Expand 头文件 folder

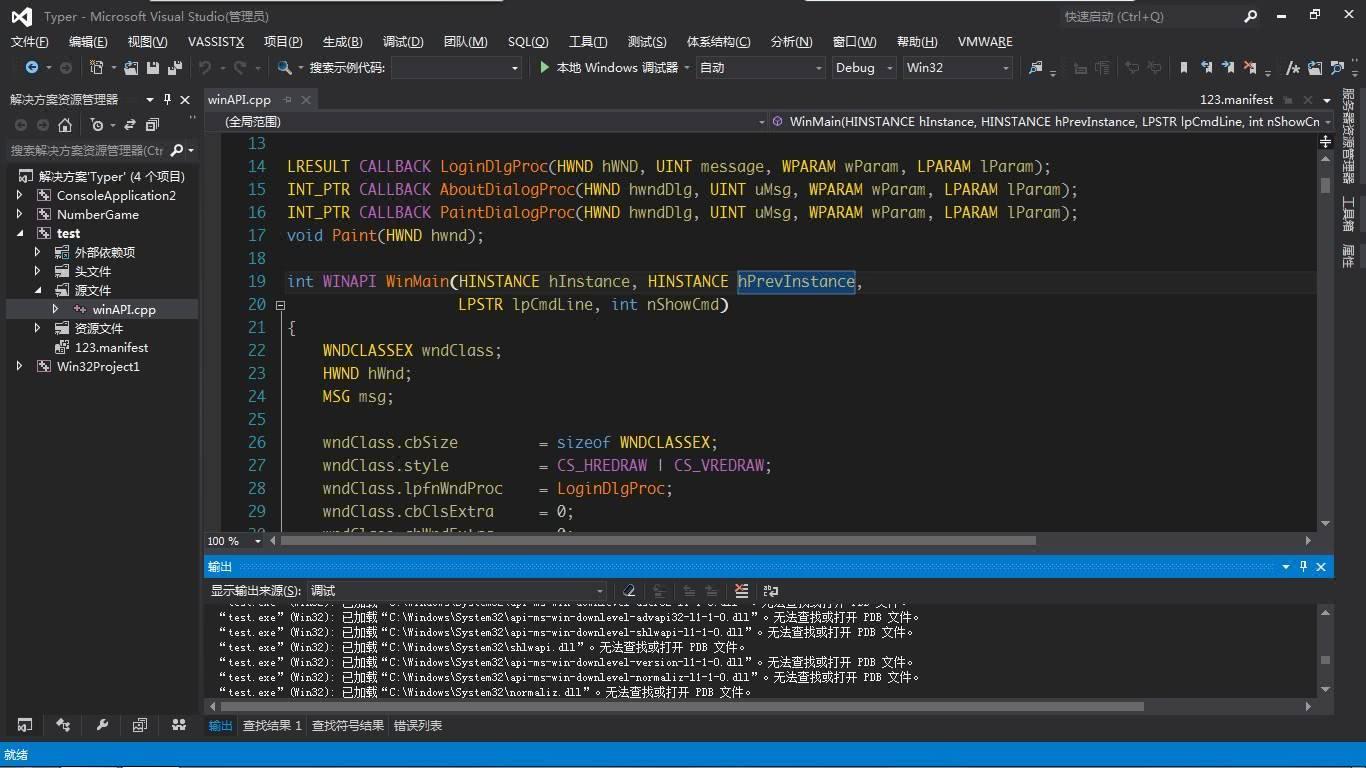38,271
